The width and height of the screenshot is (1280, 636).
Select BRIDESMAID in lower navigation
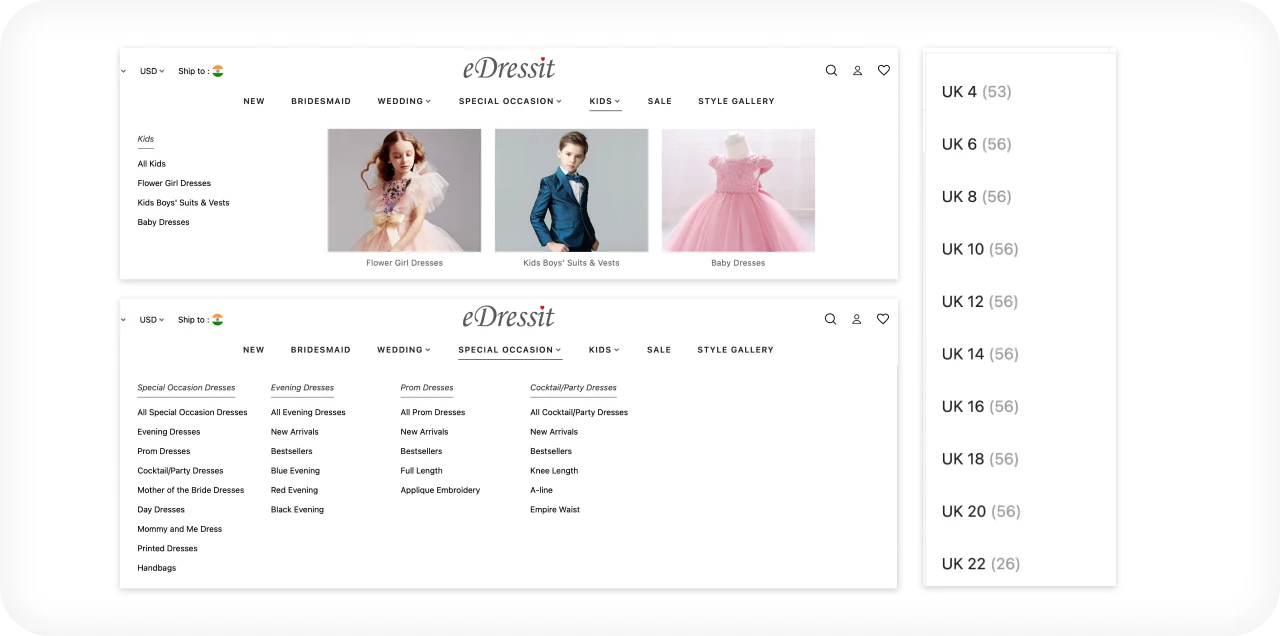click(x=321, y=350)
